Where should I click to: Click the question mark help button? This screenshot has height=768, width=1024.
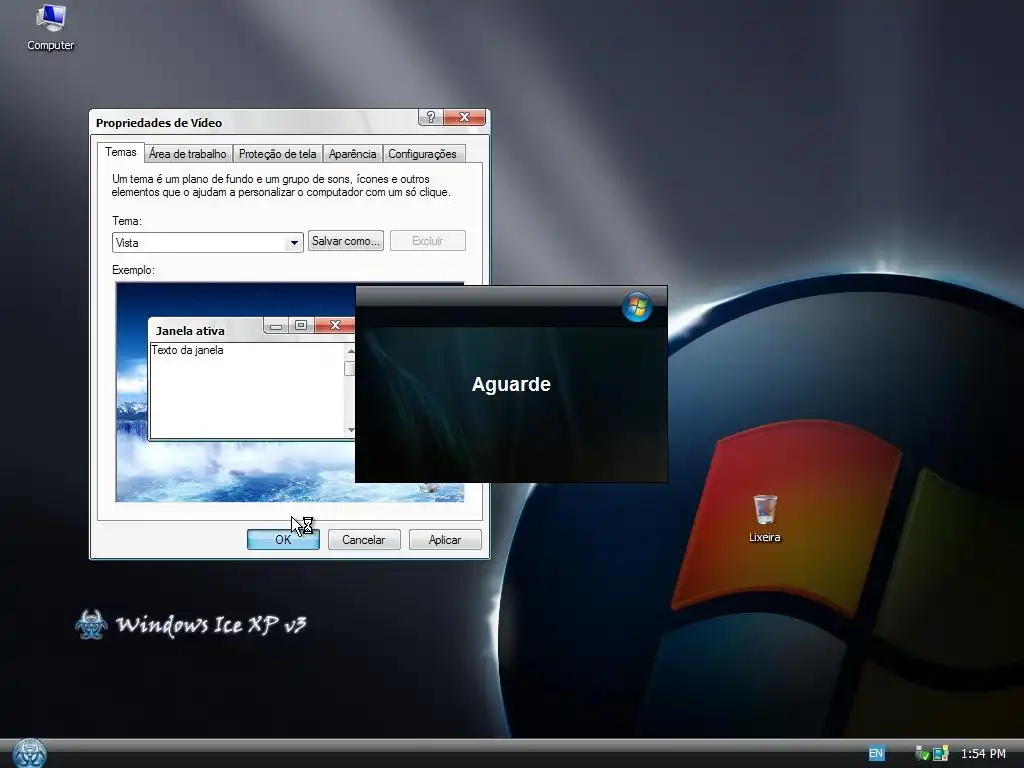430,117
